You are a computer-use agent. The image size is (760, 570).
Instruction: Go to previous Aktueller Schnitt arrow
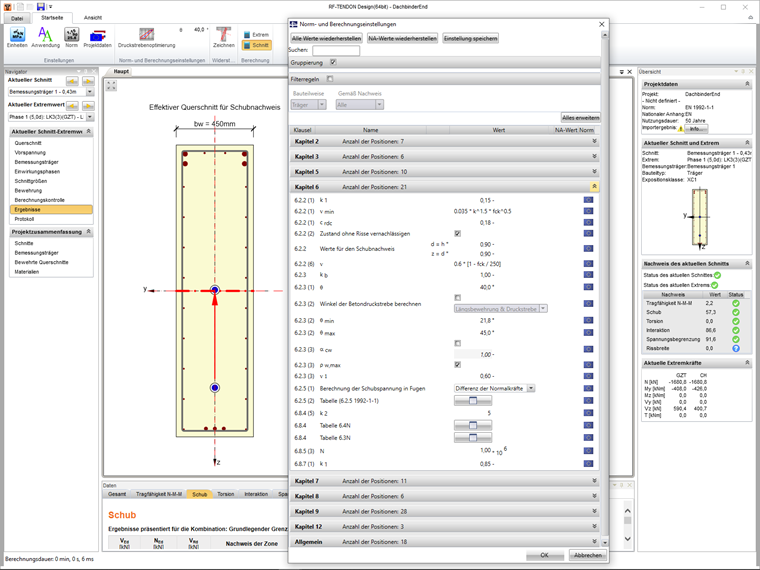pyautogui.click(x=72, y=81)
